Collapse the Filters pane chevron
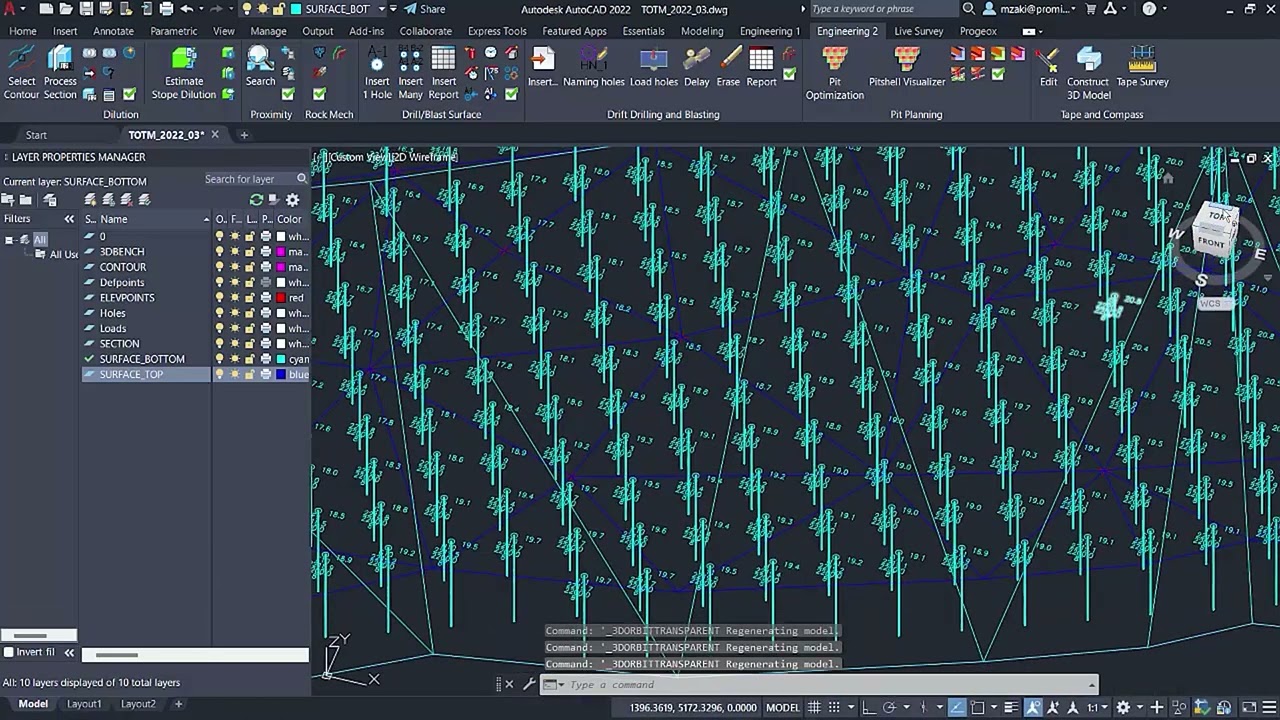 69,219
